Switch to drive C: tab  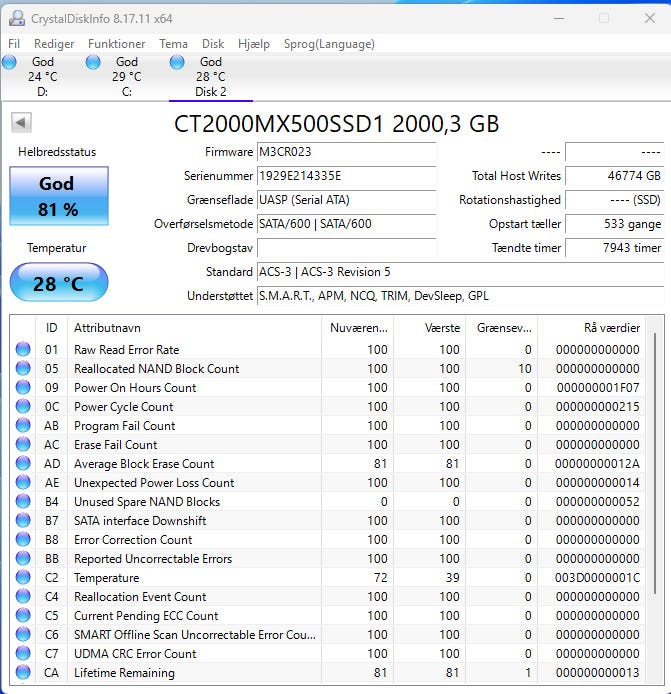point(126,77)
